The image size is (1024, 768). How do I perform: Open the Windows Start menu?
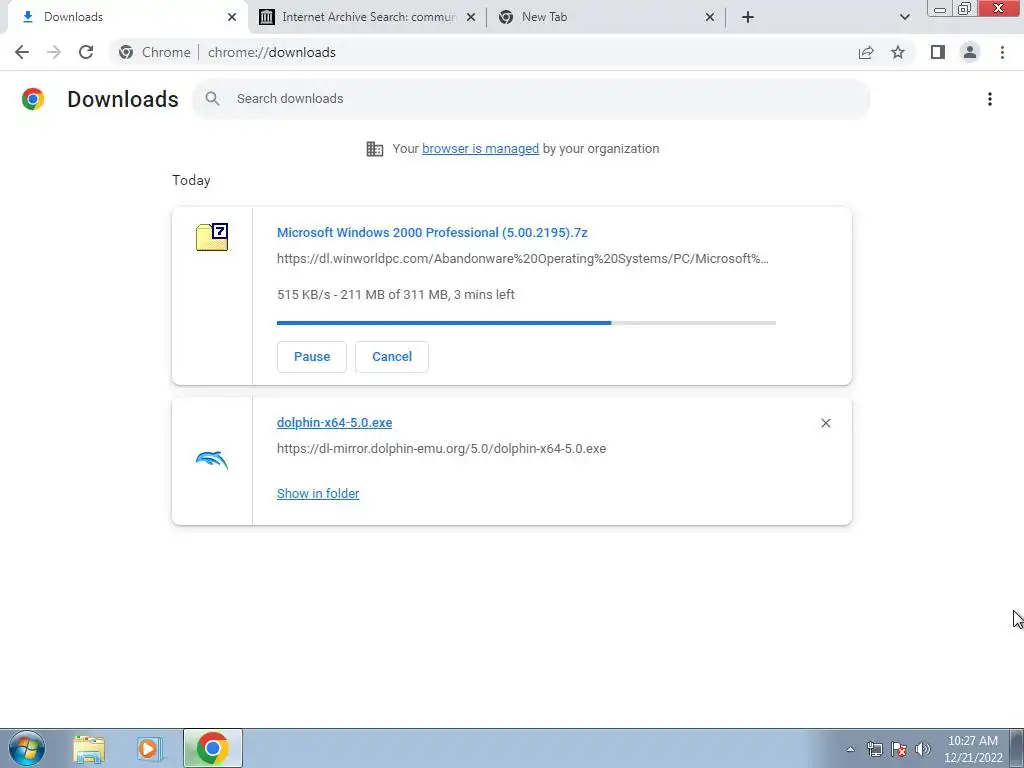[x=27, y=748]
